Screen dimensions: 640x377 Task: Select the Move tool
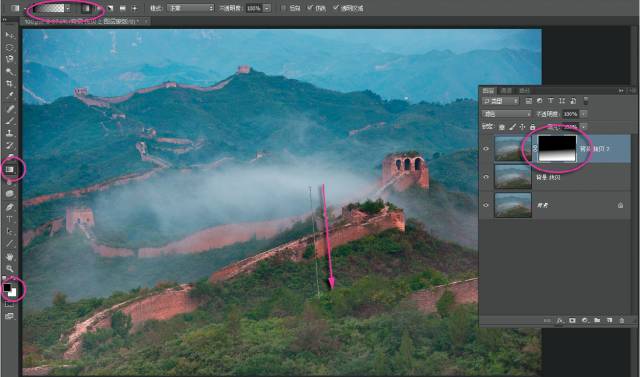9,35
